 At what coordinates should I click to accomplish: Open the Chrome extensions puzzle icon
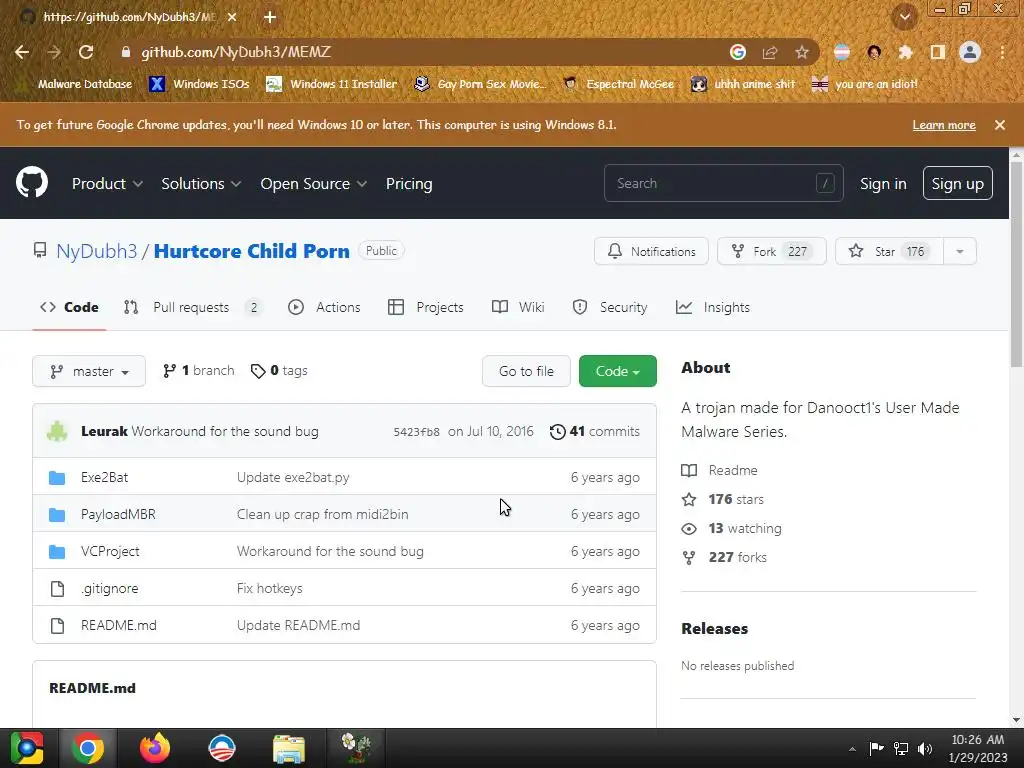click(905, 52)
